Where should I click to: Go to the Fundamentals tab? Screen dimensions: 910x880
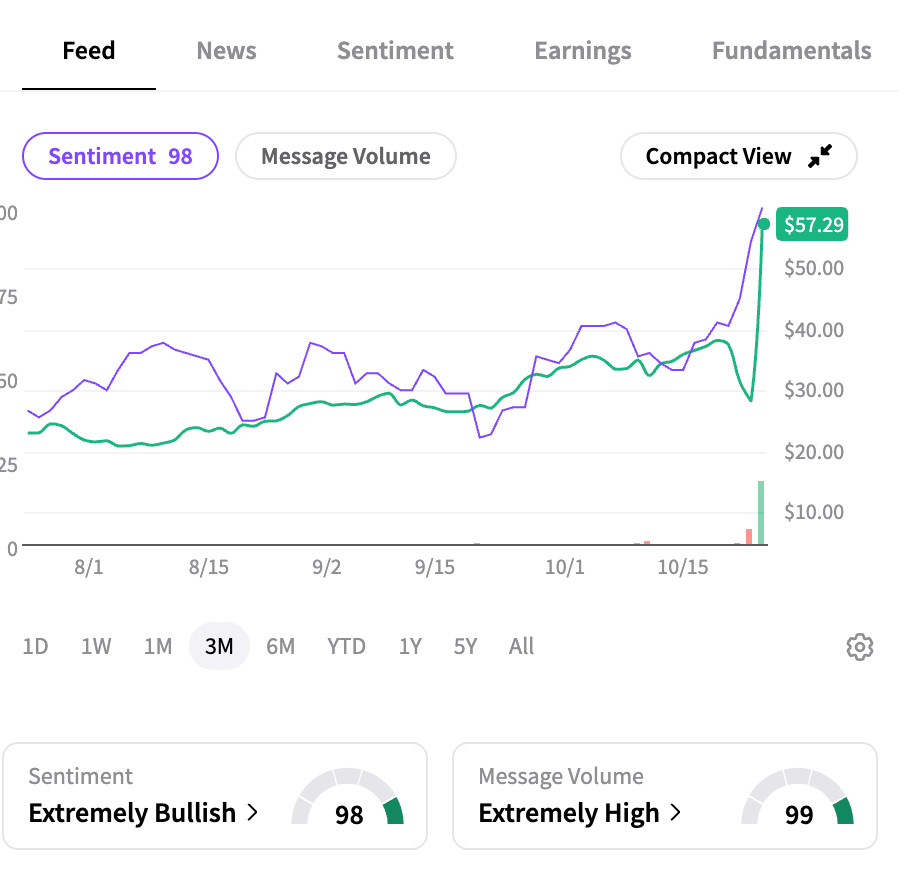coord(791,51)
